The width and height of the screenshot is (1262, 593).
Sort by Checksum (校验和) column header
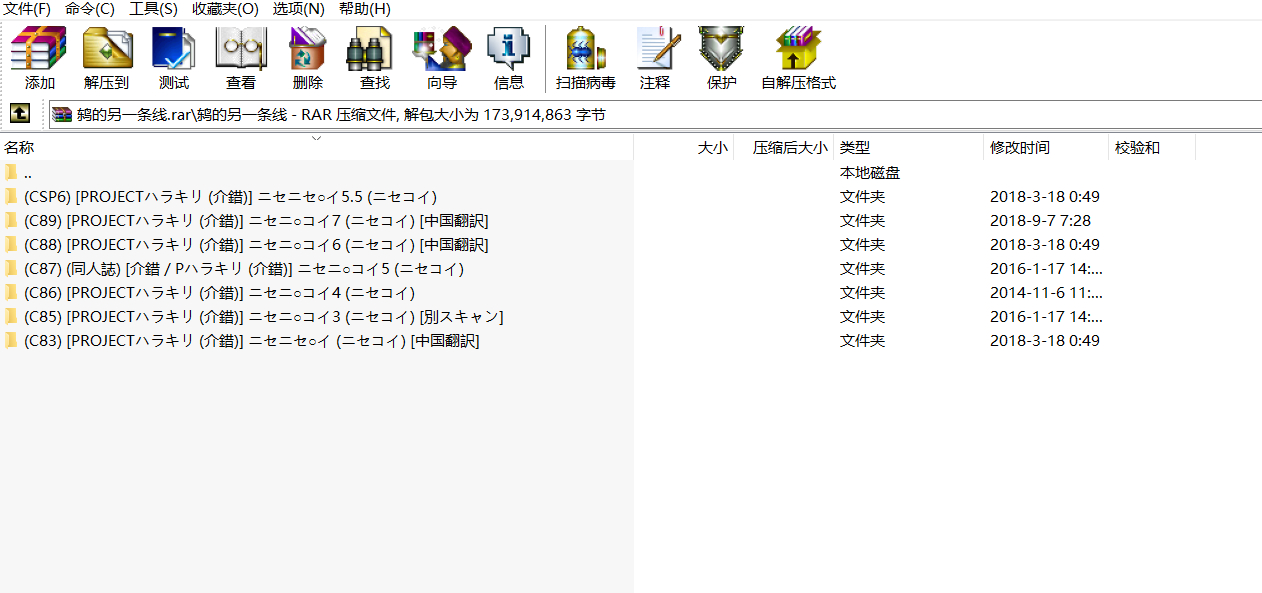(x=1153, y=148)
